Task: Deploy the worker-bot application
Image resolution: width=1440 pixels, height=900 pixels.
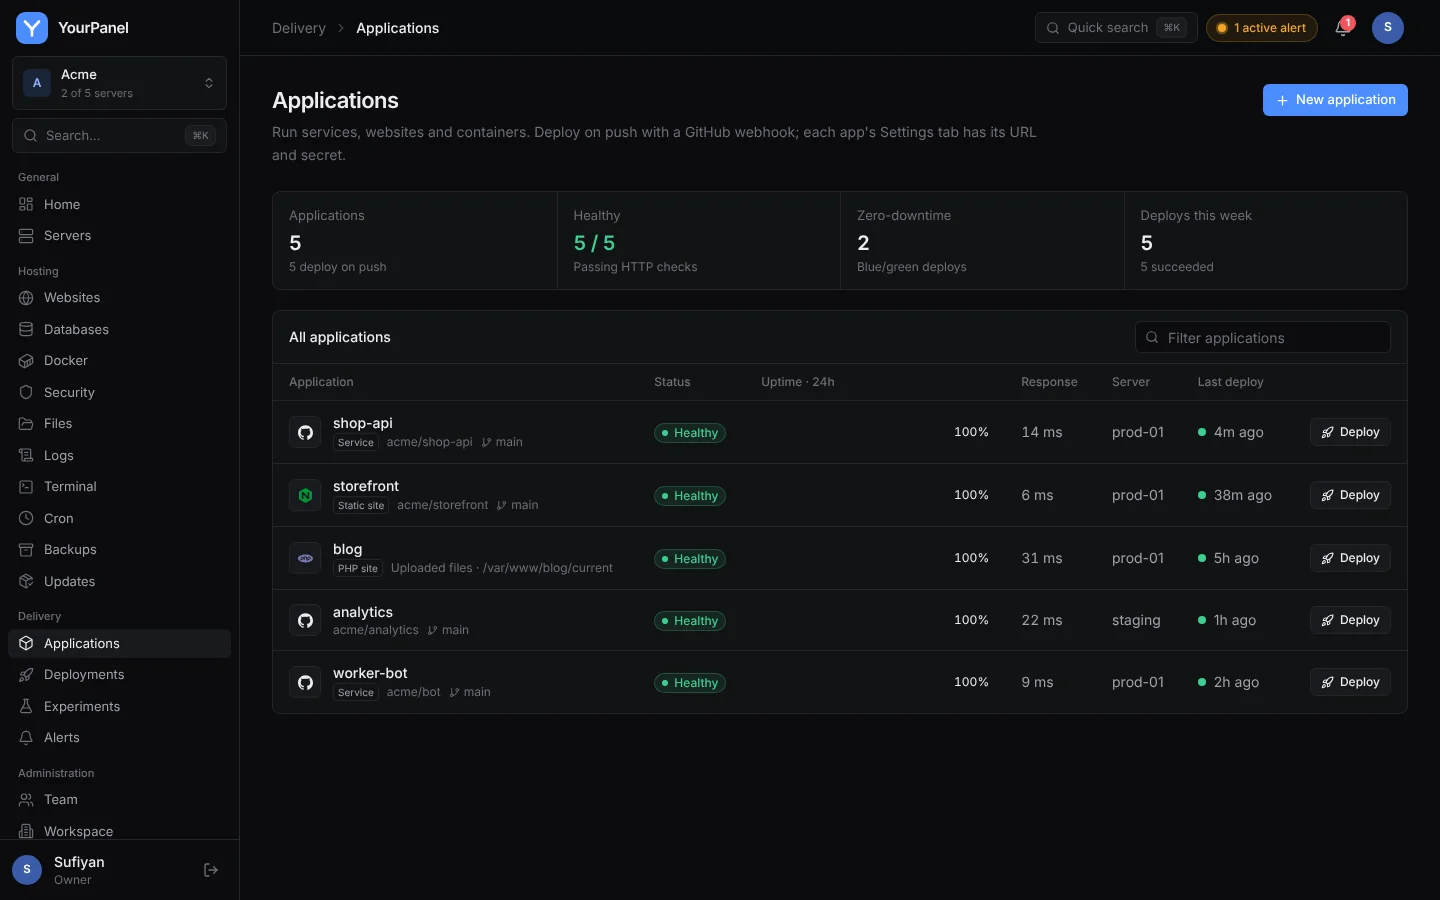Action: point(1350,682)
